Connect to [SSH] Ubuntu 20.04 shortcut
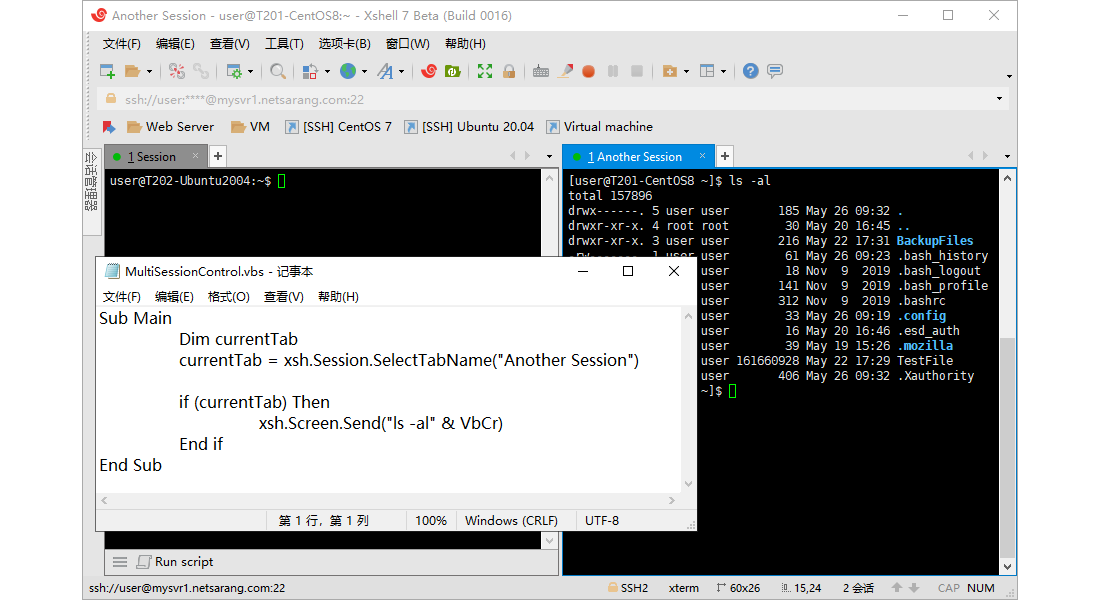Screen dimensions: 1100x600 pos(469,127)
